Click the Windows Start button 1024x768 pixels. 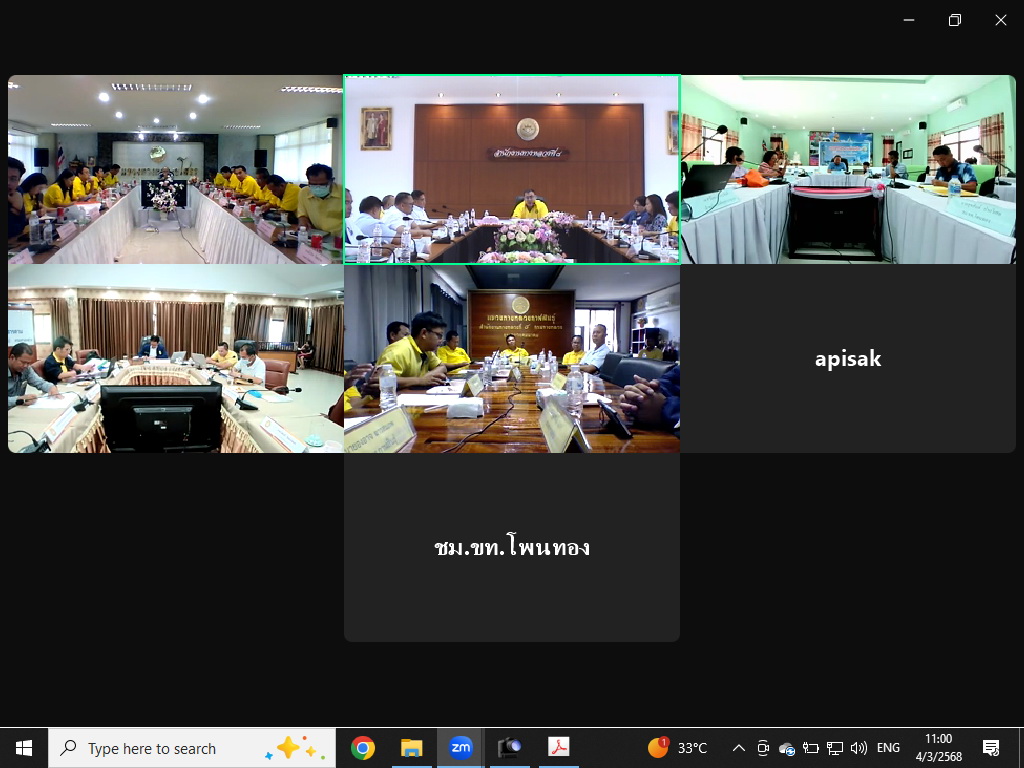[24, 748]
